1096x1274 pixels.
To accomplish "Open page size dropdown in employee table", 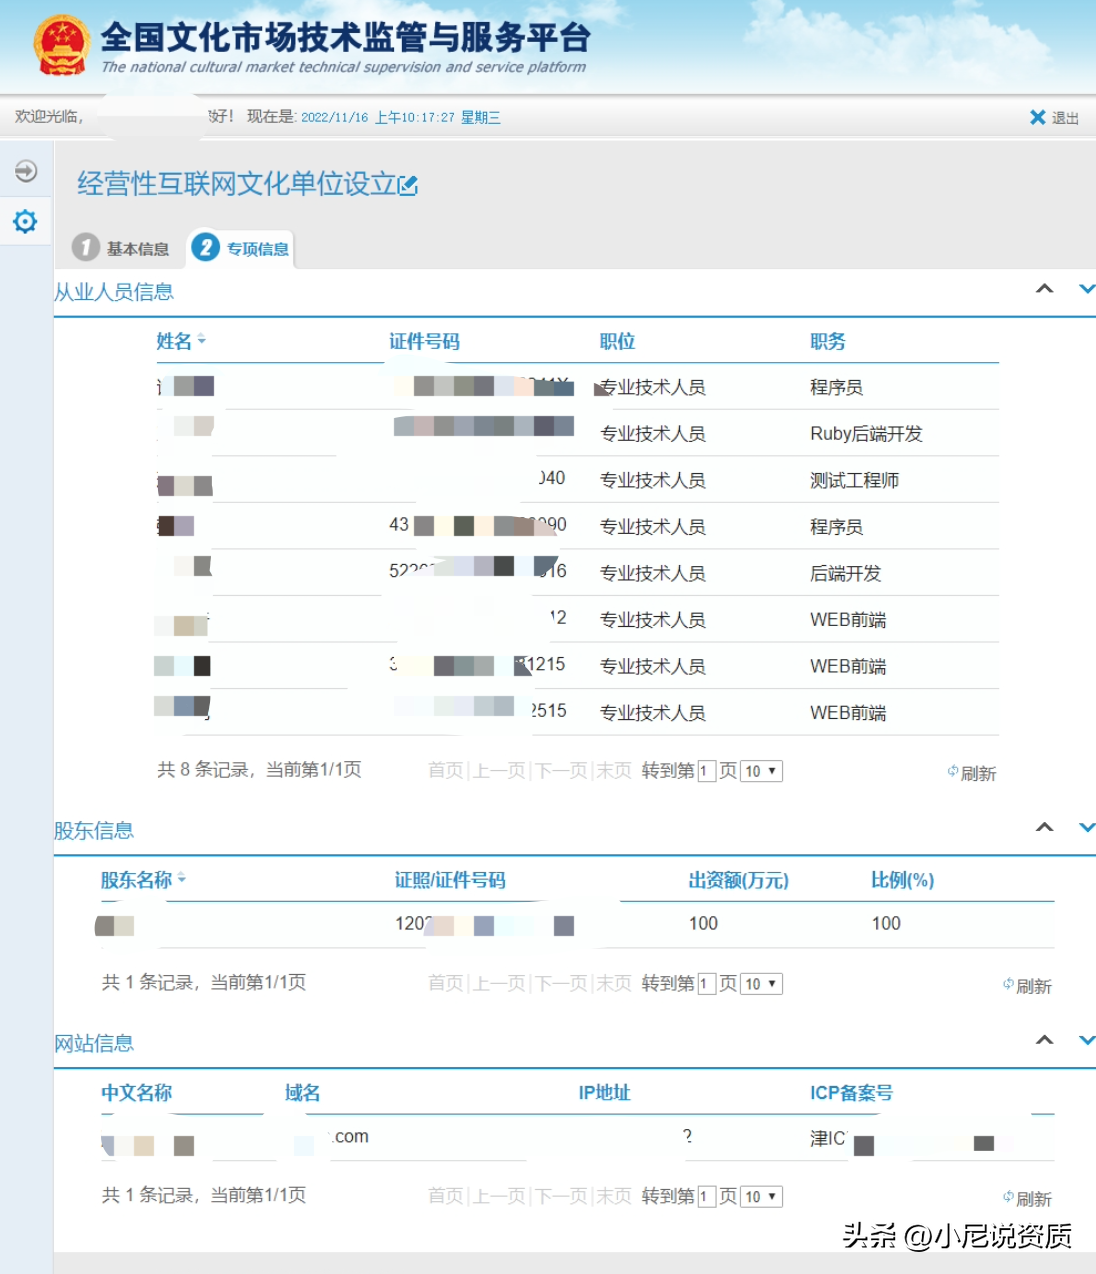I will [x=761, y=771].
